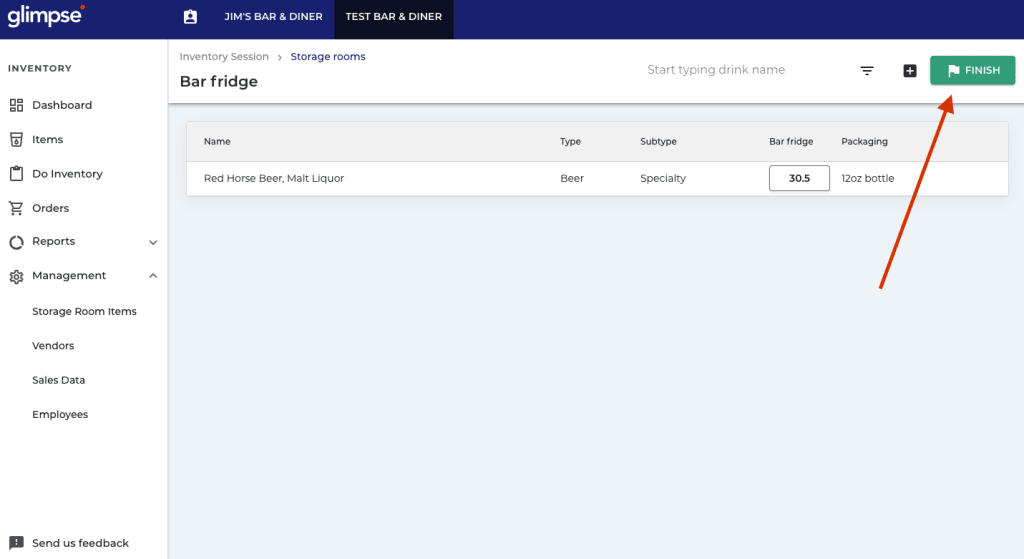Click the Name column header
This screenshot has width=1024, height=559.
point(217,142)
